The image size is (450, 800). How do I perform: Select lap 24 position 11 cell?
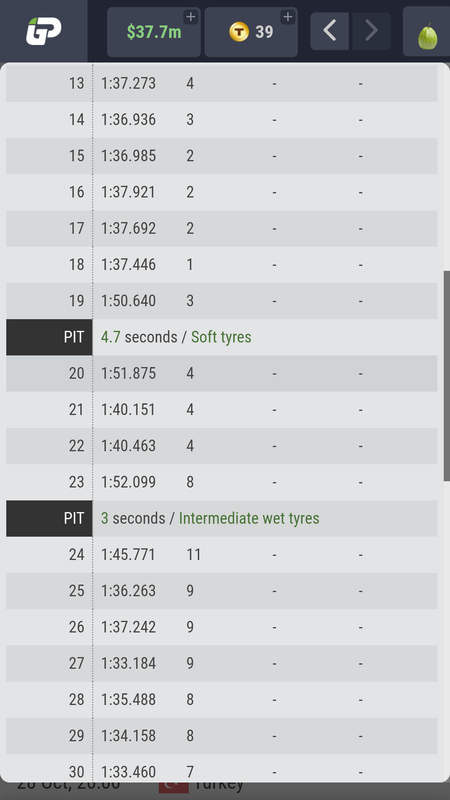(x=194, y=555)
